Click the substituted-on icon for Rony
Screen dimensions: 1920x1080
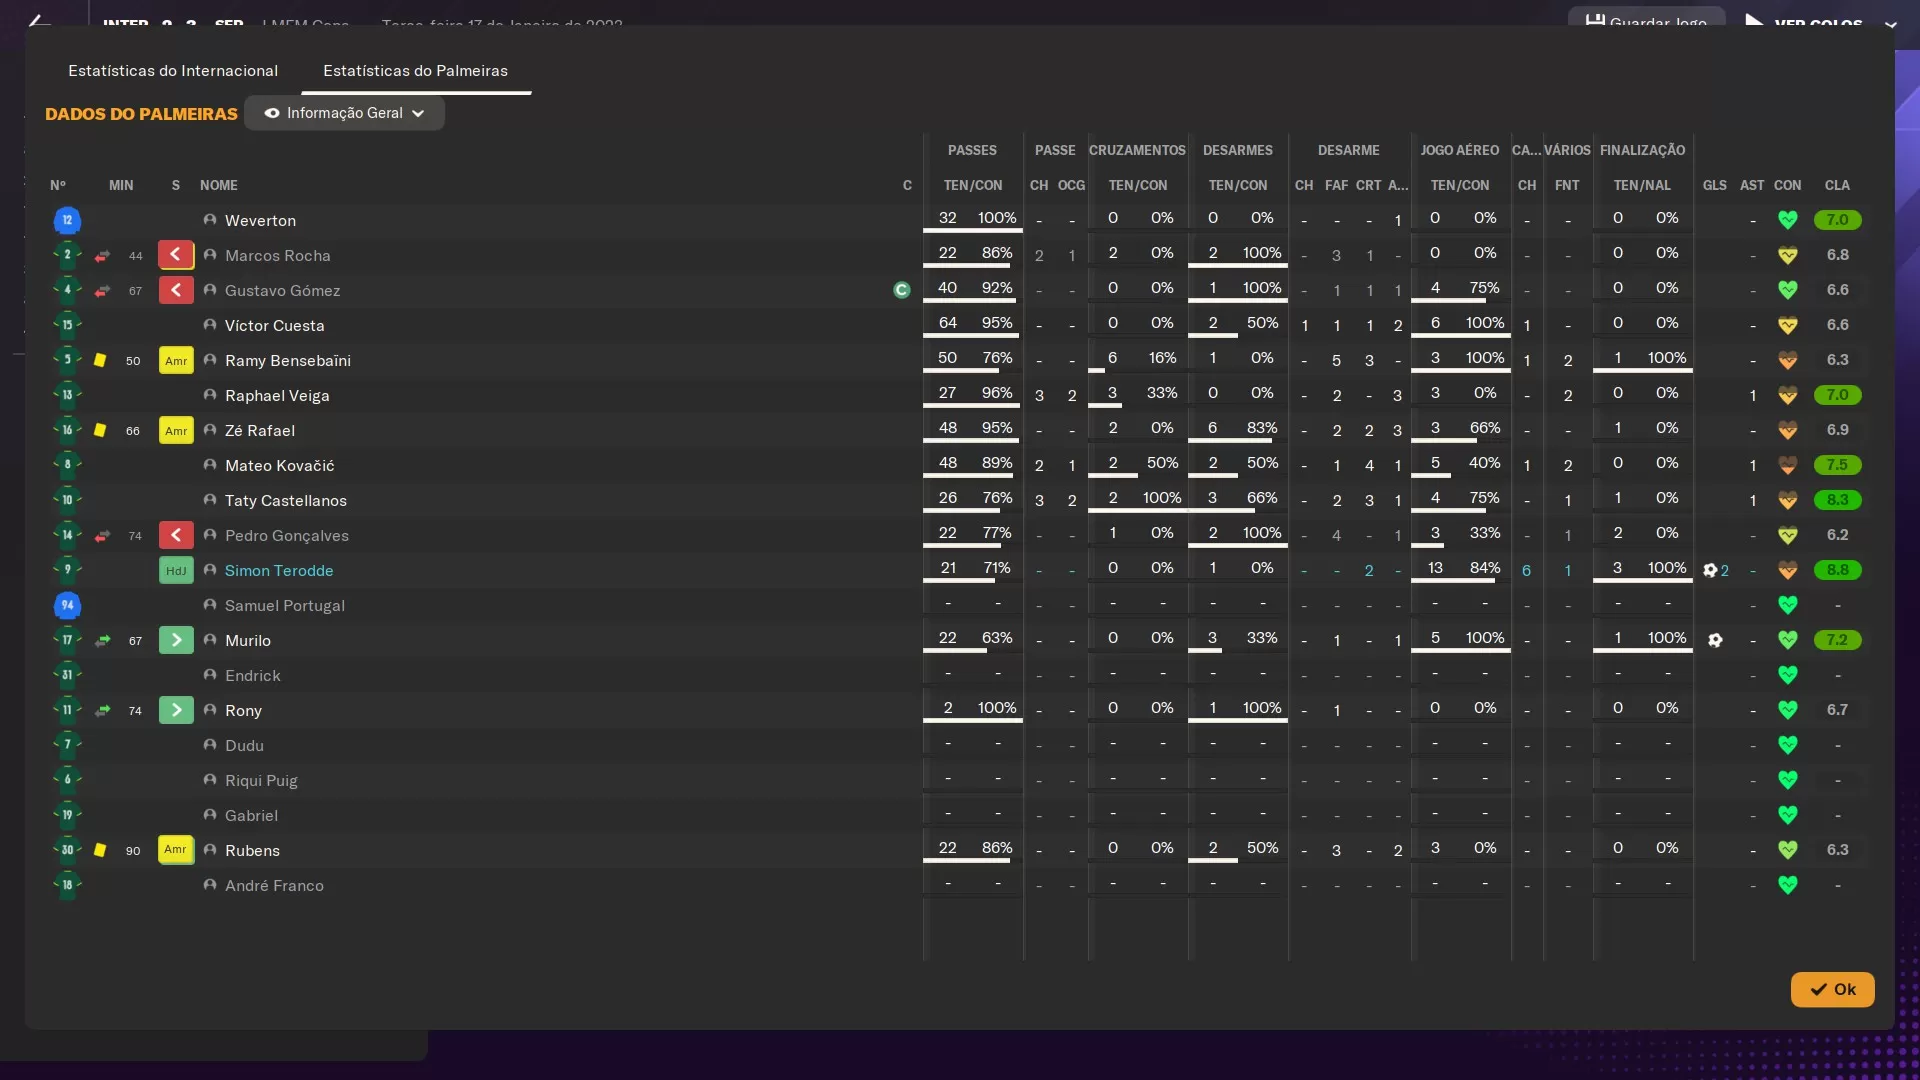[176, 710]
